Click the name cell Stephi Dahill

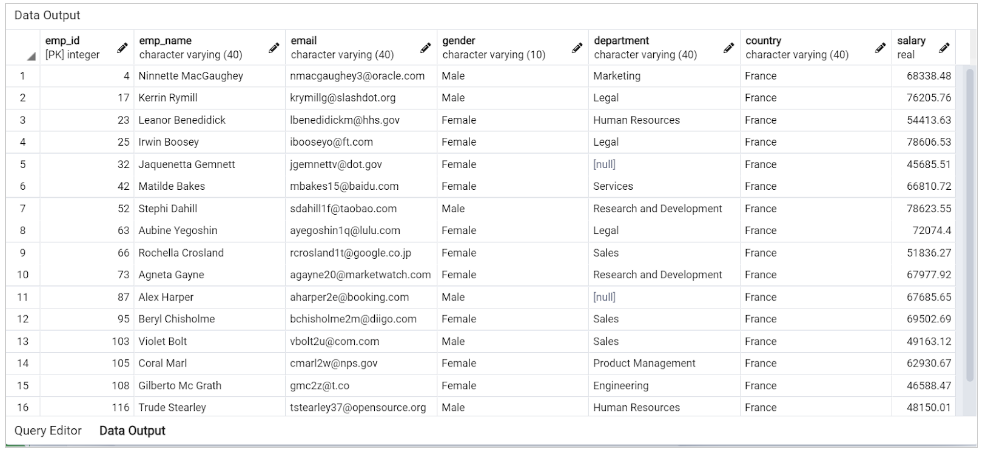(210, 209)
